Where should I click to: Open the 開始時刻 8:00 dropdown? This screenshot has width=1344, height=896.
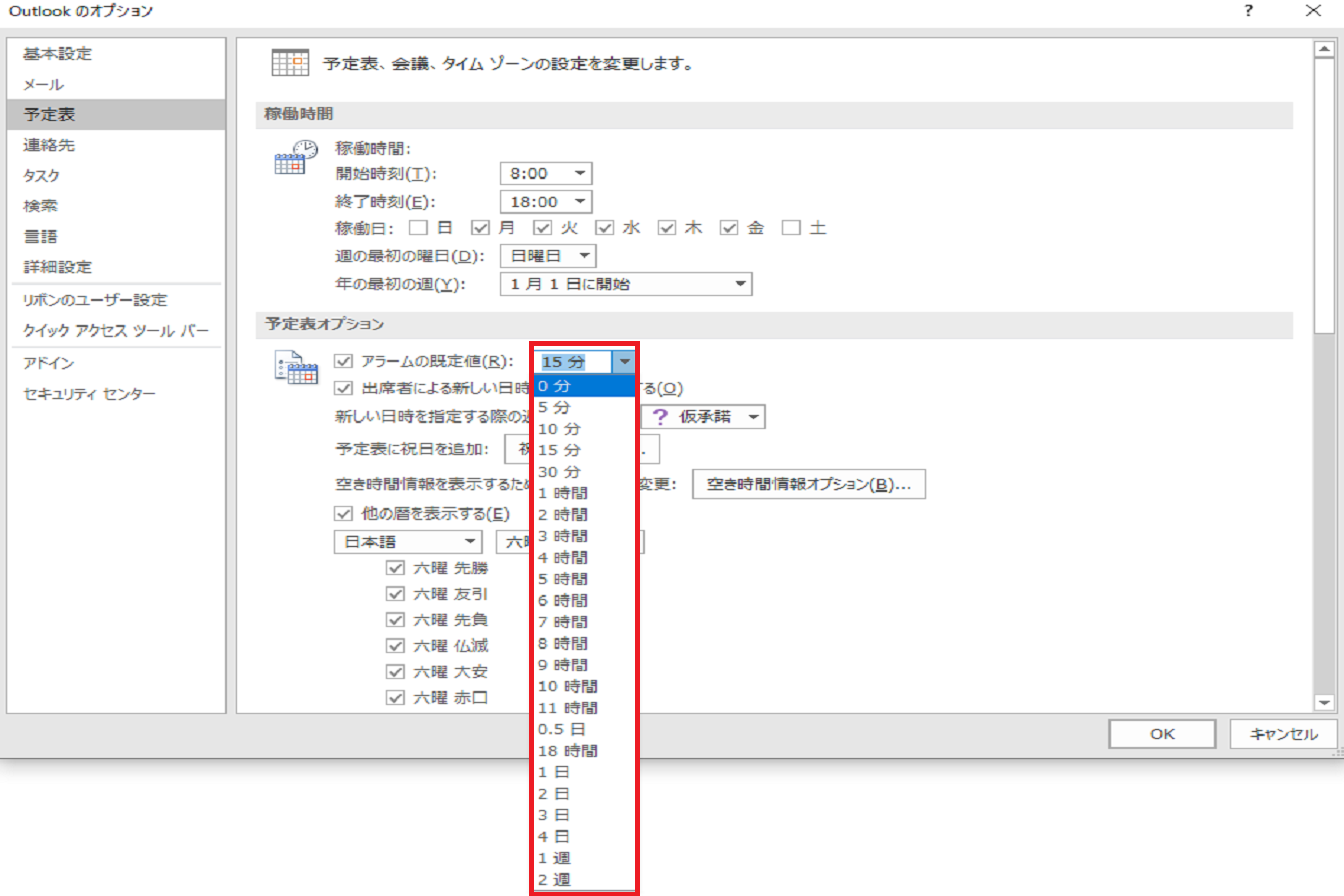[x=546, y=173]
